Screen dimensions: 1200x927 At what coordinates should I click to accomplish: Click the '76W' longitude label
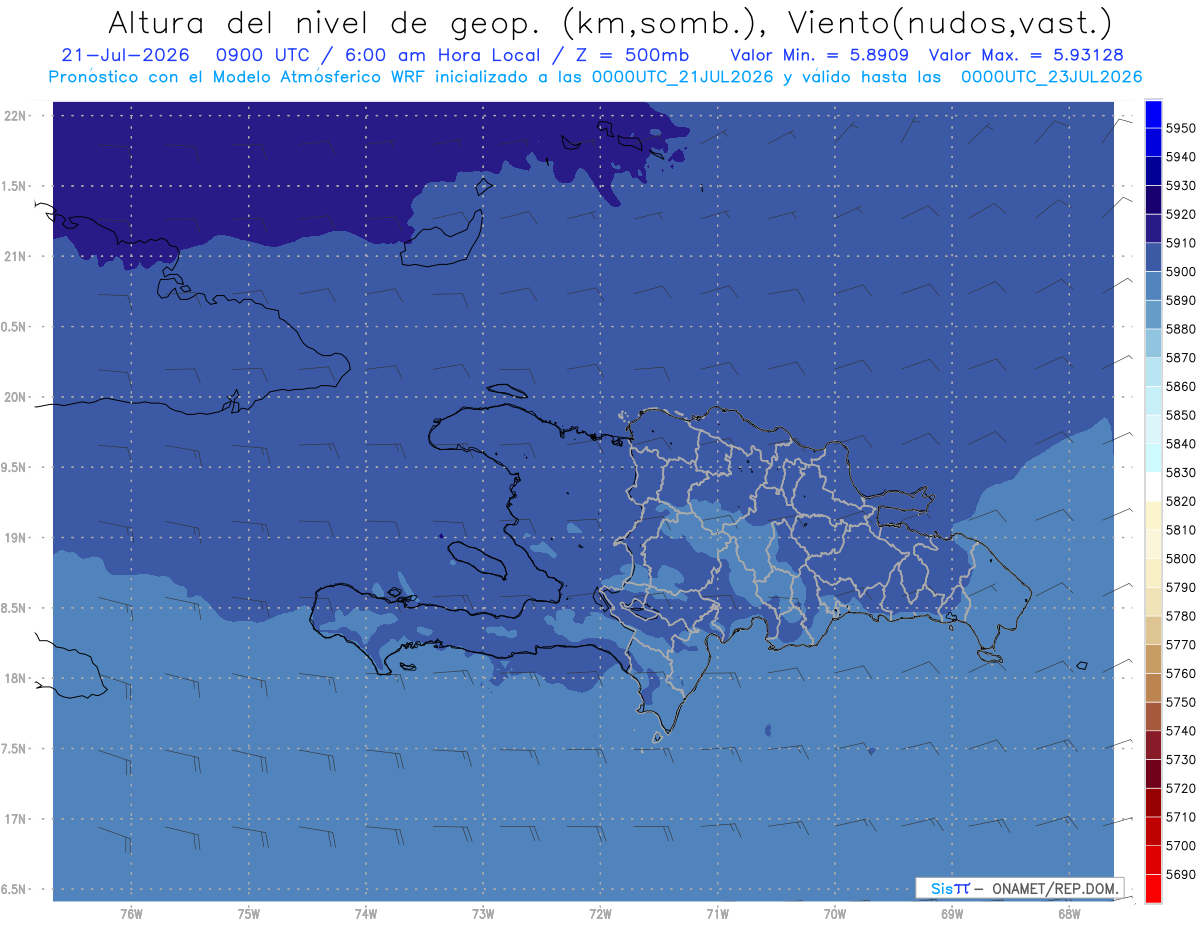(x=131, y=914)
